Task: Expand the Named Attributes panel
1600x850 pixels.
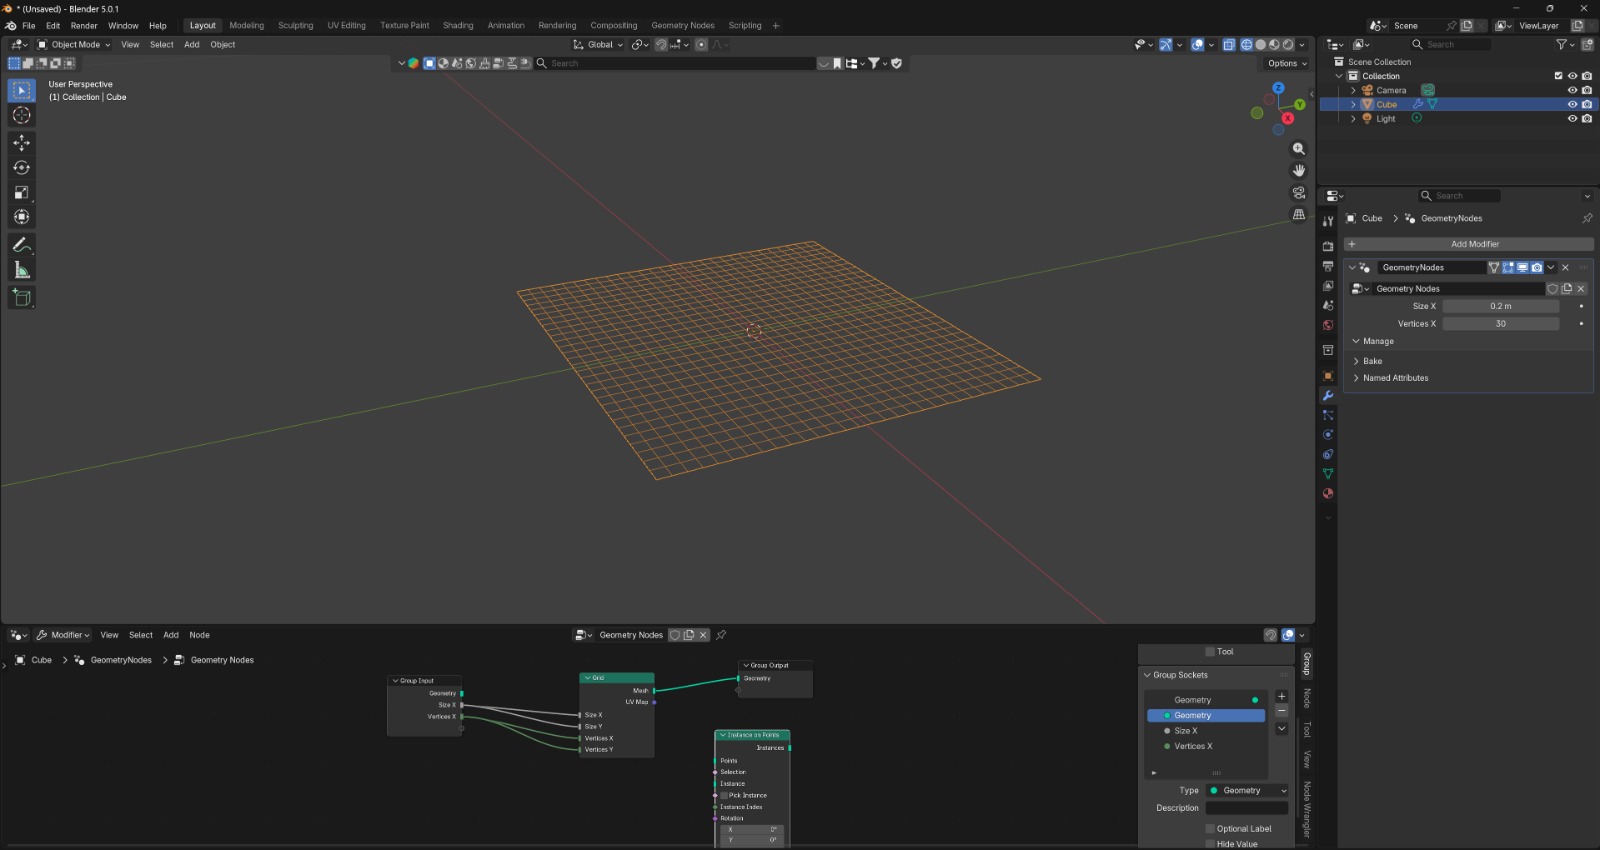Action: tap(1395, 378)
